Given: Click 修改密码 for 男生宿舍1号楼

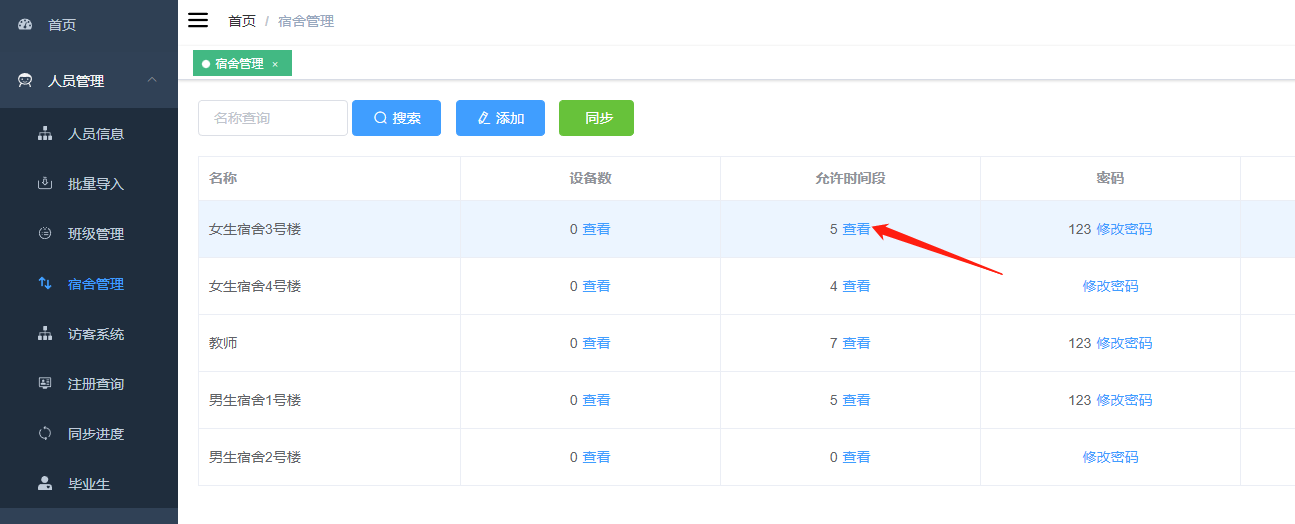Looking at the screenshot, I should 1124,400.
